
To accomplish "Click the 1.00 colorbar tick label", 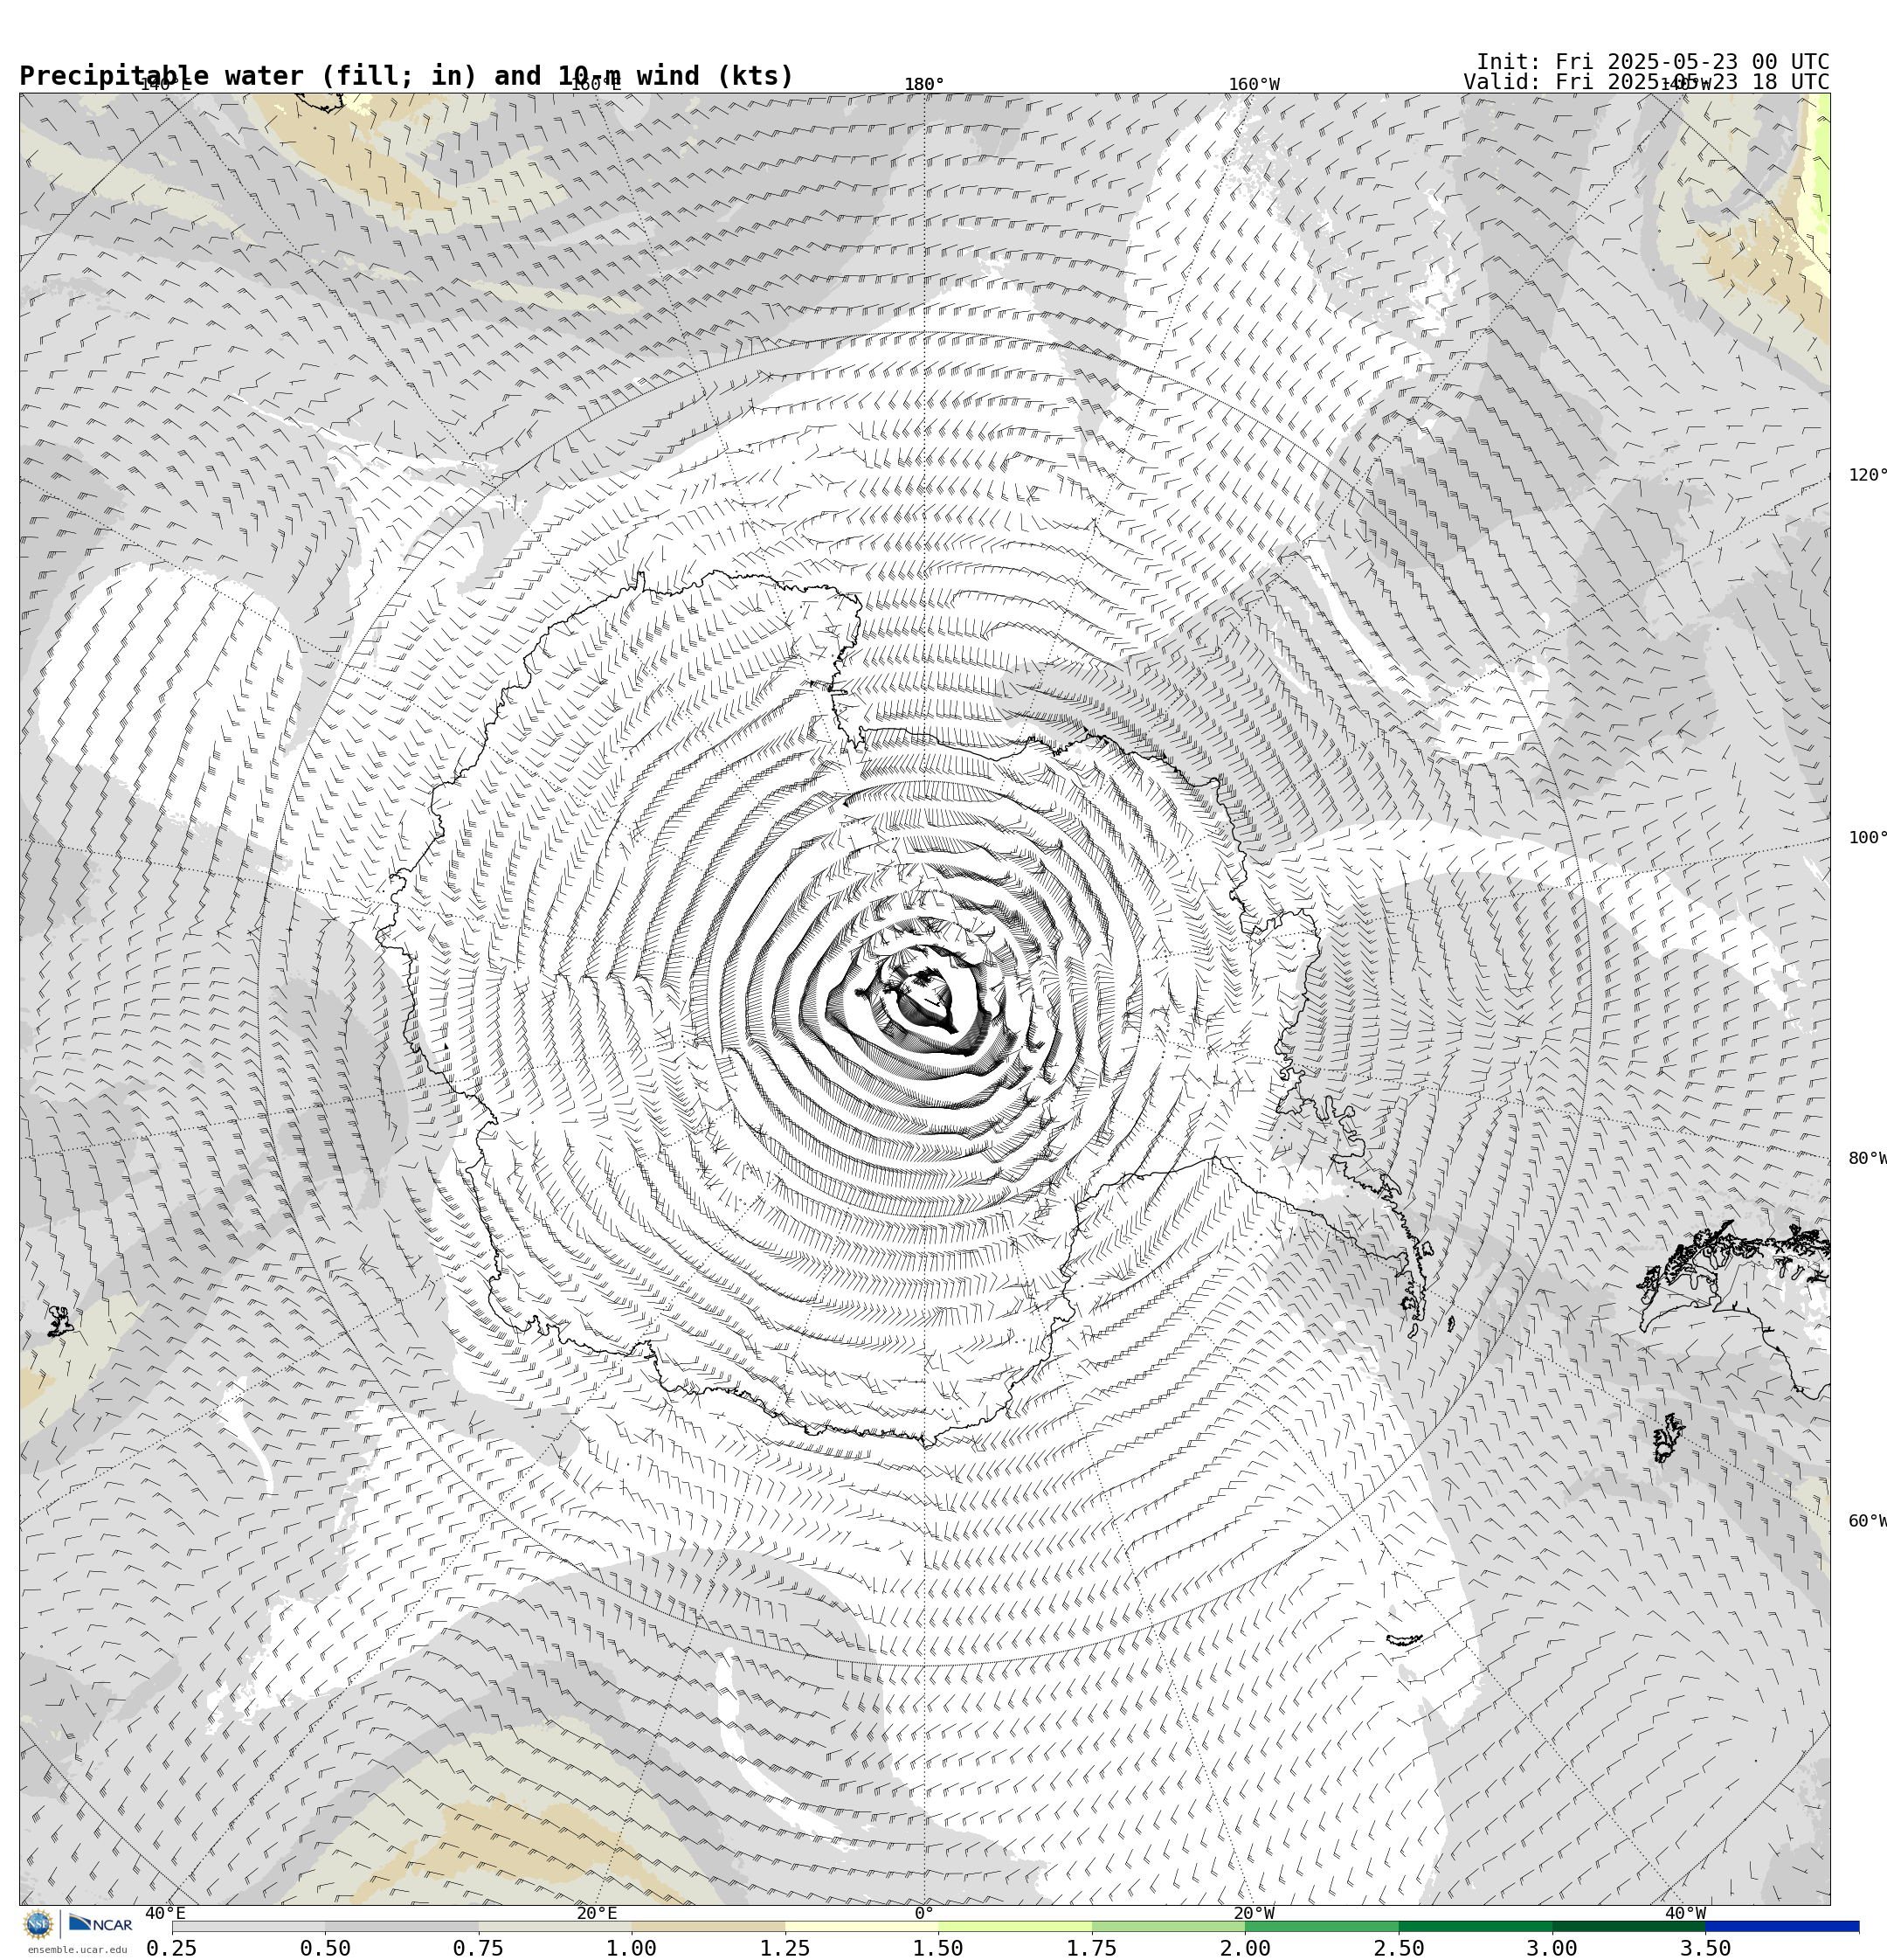I will (x=632, y=1947).
